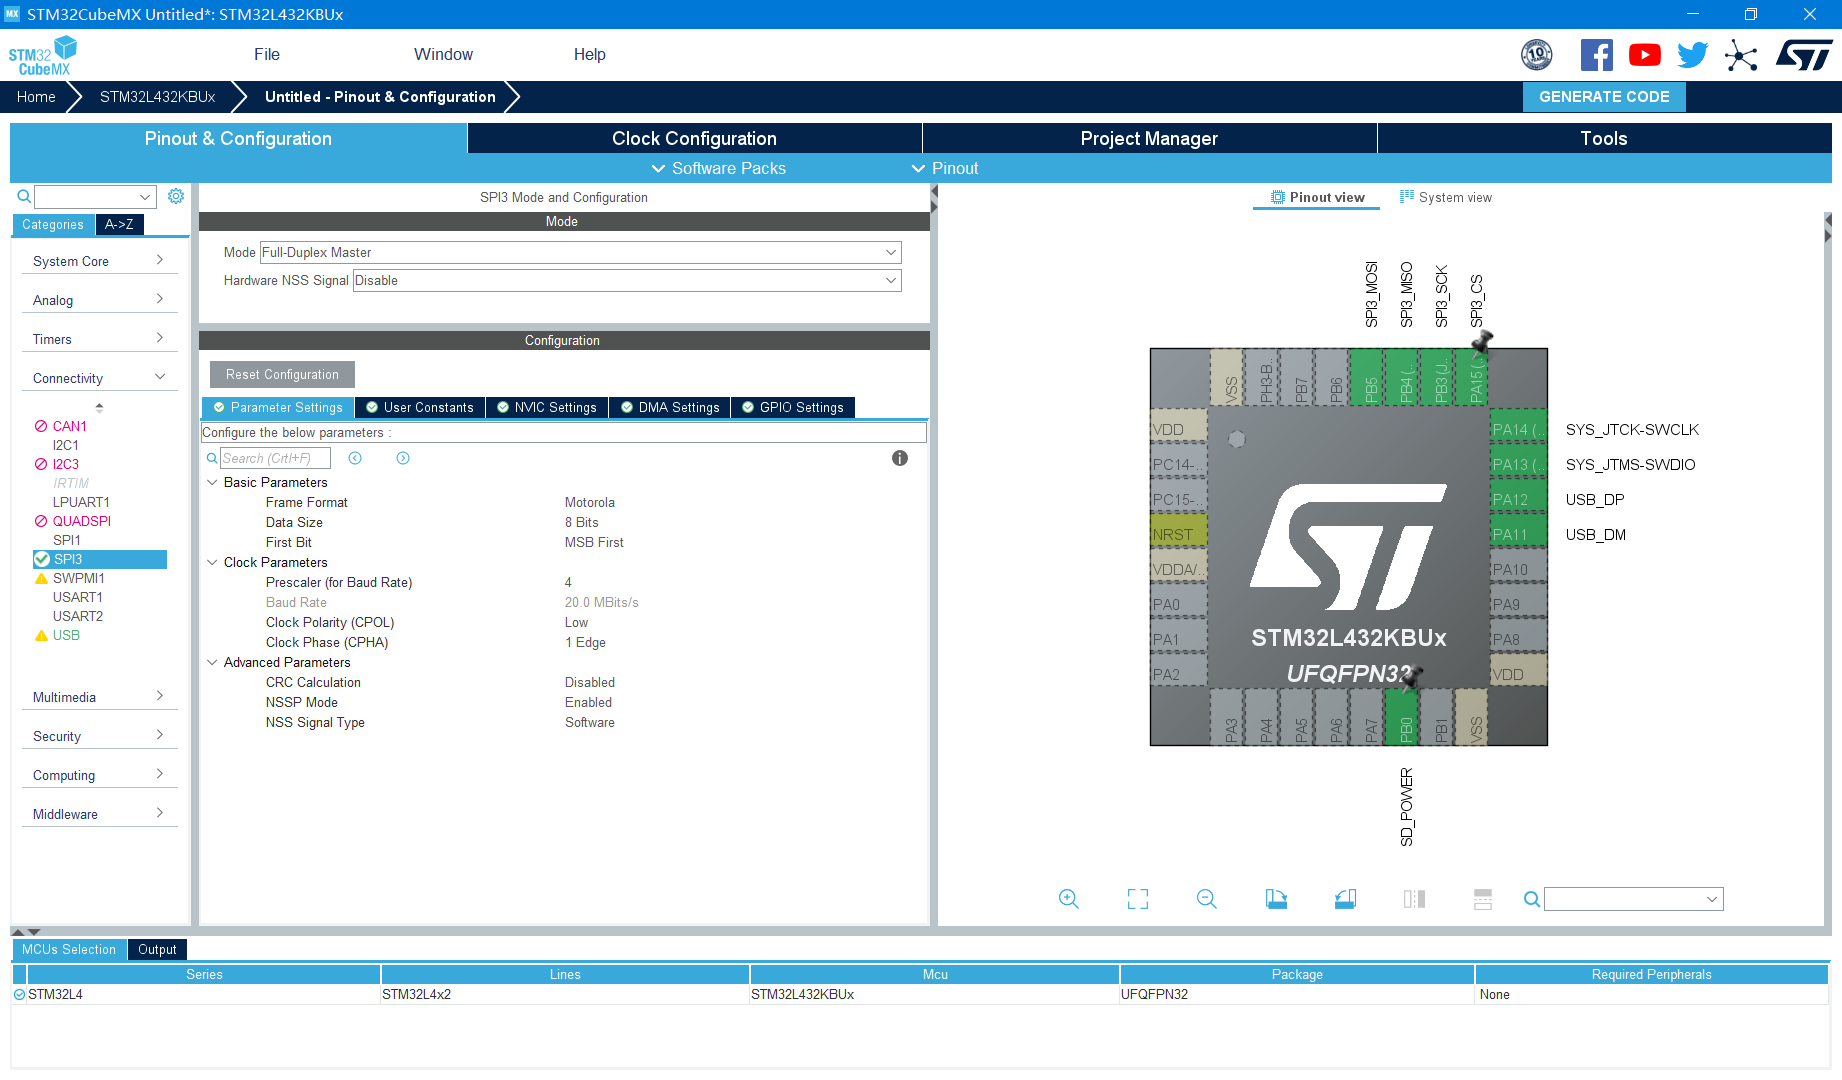
Task: Collapse the Clock Parameters section
Action: click(212, 562)
